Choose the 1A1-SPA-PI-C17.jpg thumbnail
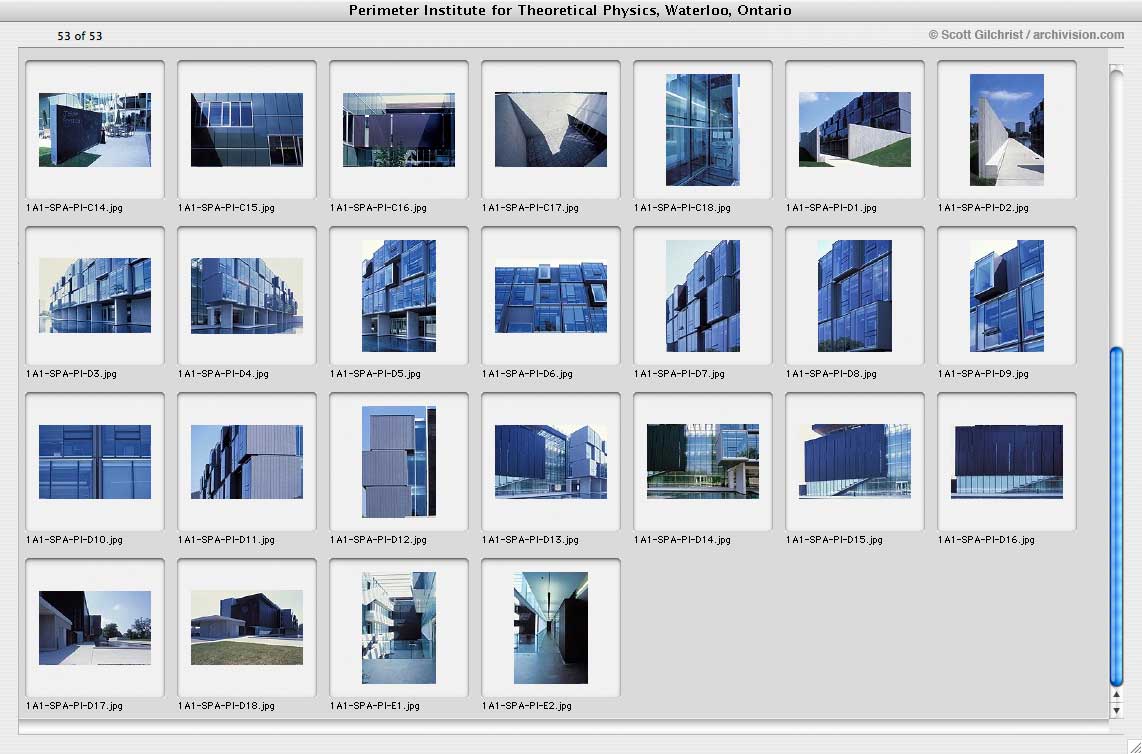 551,130
